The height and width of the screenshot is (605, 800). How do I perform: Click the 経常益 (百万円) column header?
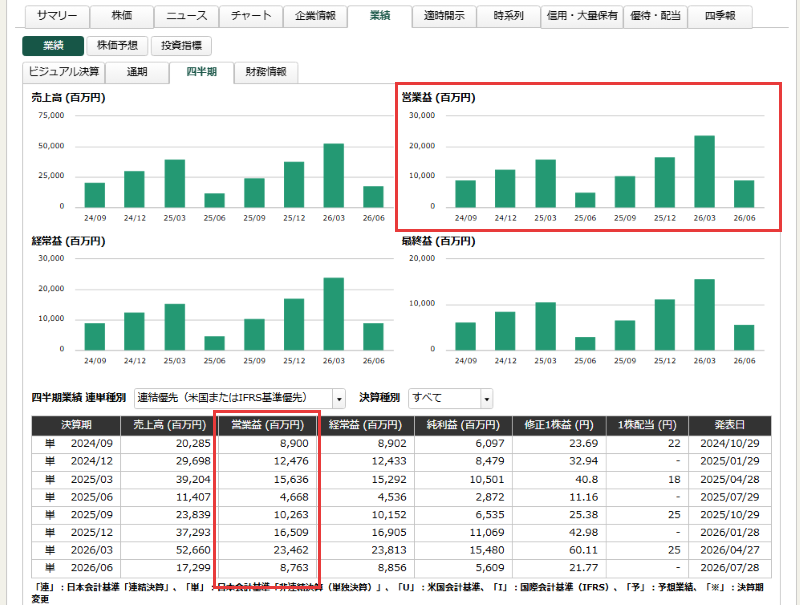[365, 425]
